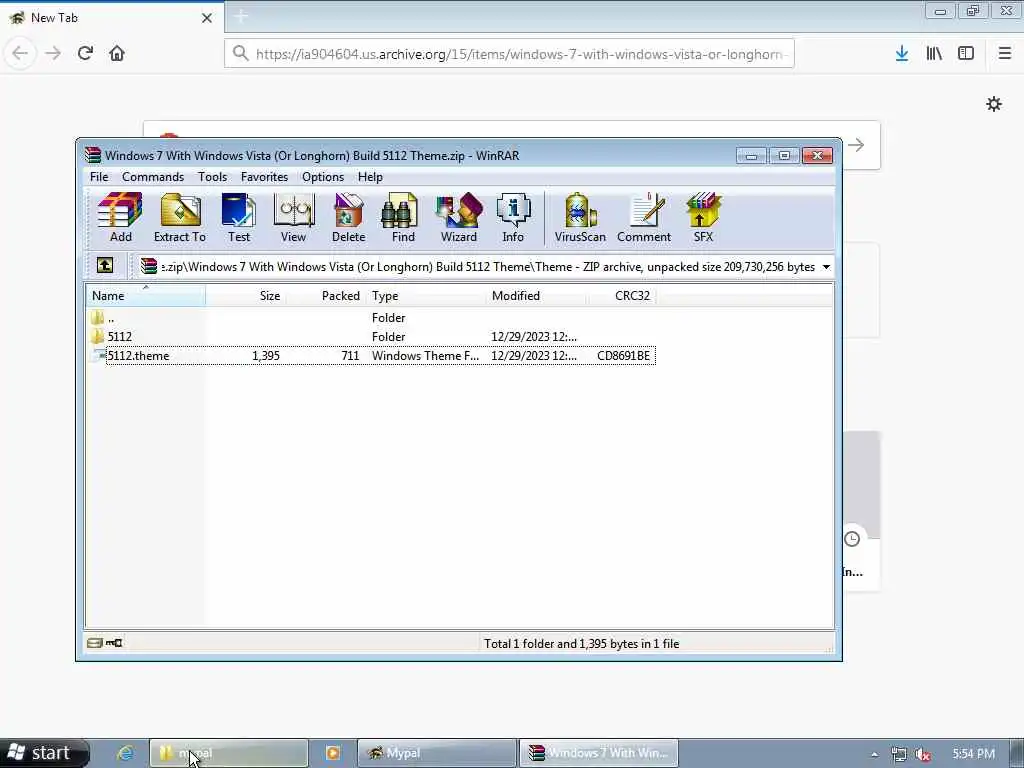Click browser Reload button
Viewport: 1024px width, 768px height.
pos(85,53)
